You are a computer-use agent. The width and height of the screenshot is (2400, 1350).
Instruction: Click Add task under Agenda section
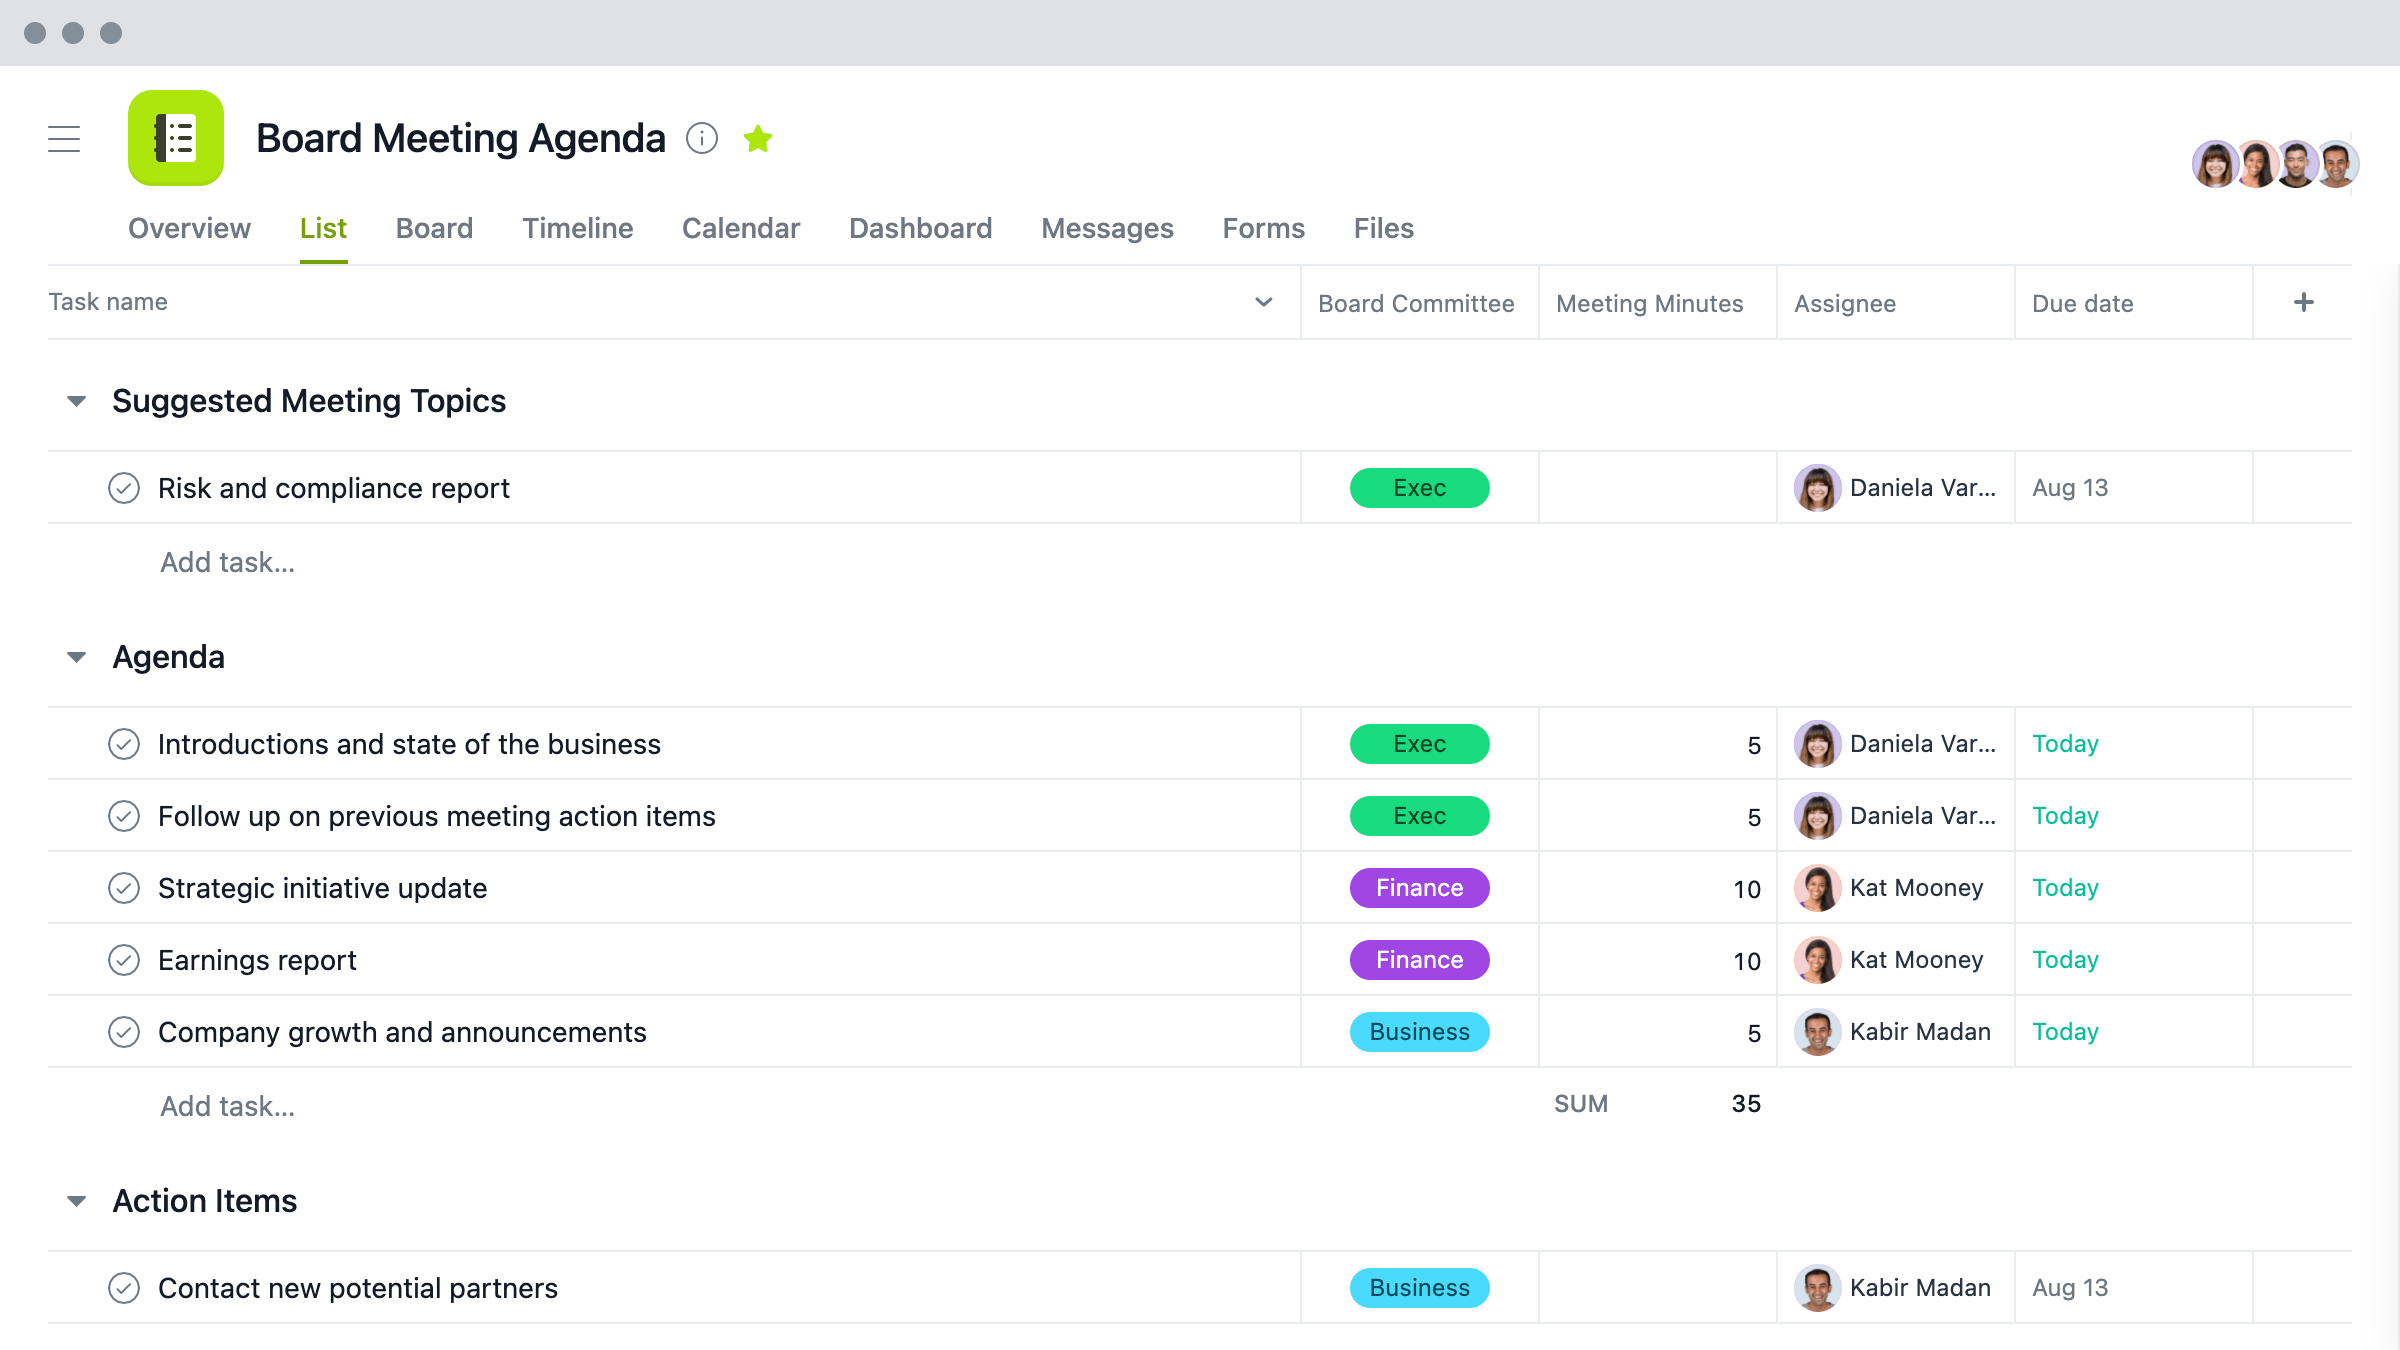coord(226,1104)
